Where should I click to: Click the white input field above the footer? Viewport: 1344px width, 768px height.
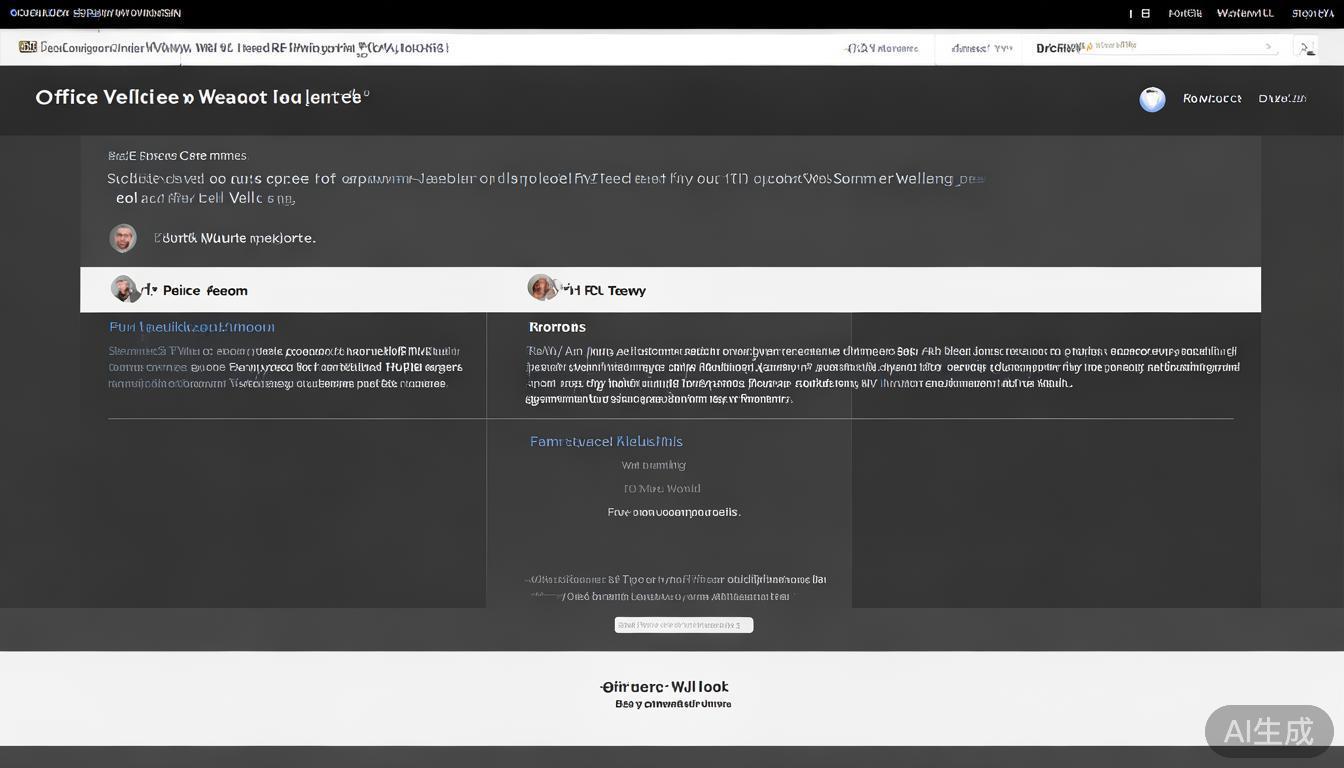(683, 625)
